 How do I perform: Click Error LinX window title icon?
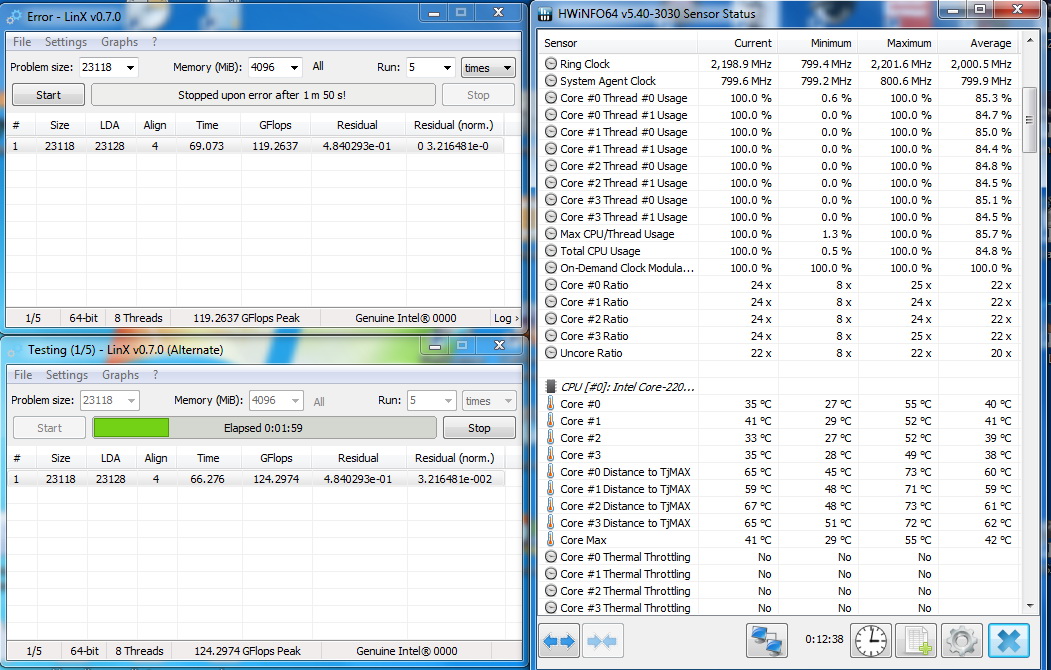coord(13,16)
